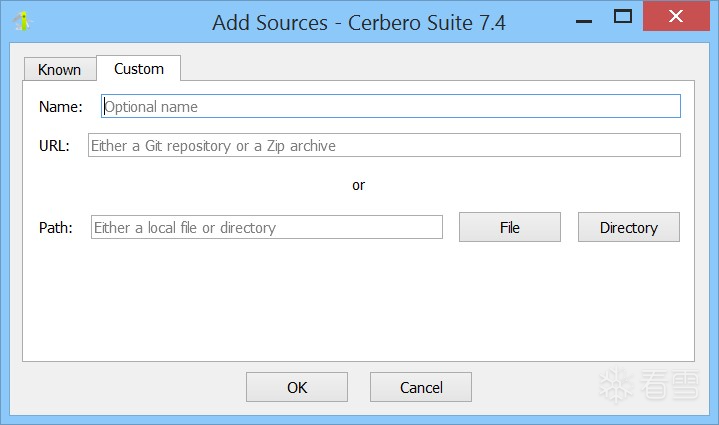Confirm with the OK button
719x425 pixels.
(296, 387)
